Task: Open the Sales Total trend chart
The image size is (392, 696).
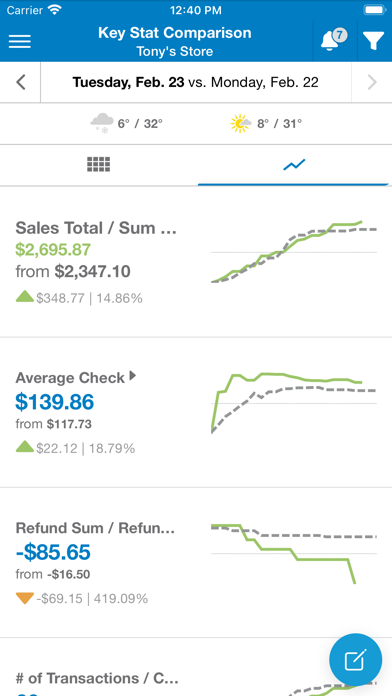Action: [294, 252]
